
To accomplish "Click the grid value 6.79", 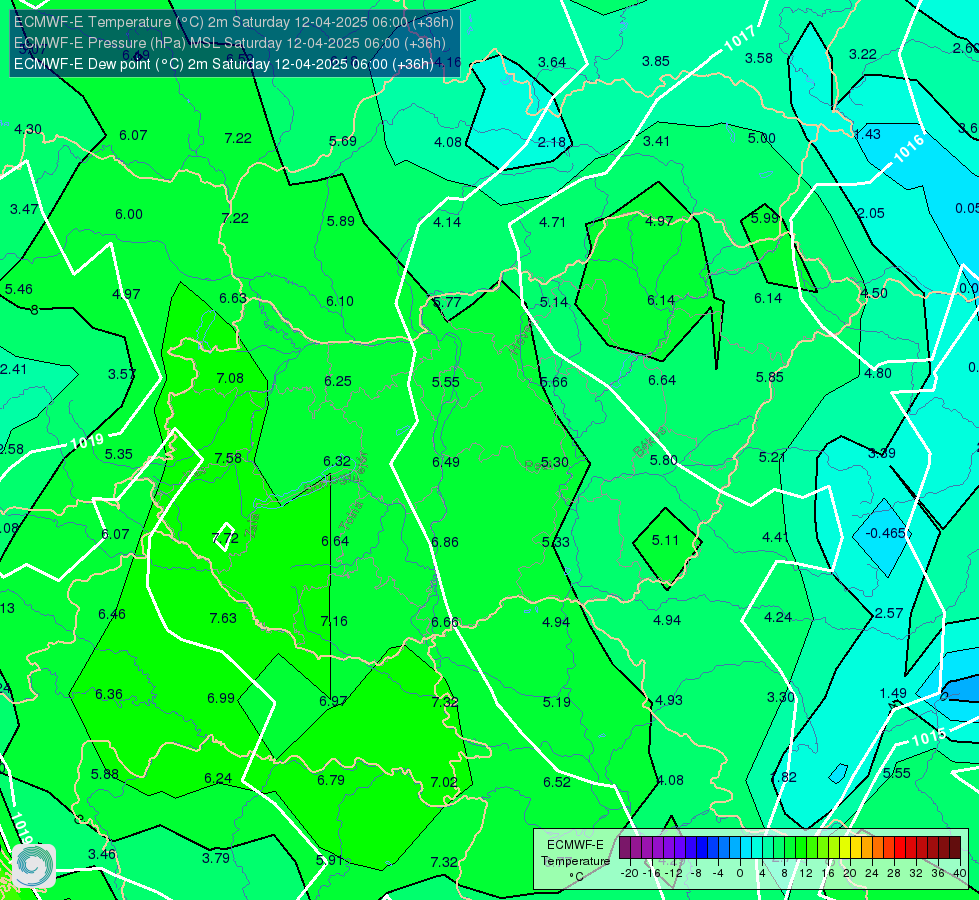I will pyautogui.click(x=331, y=780).
